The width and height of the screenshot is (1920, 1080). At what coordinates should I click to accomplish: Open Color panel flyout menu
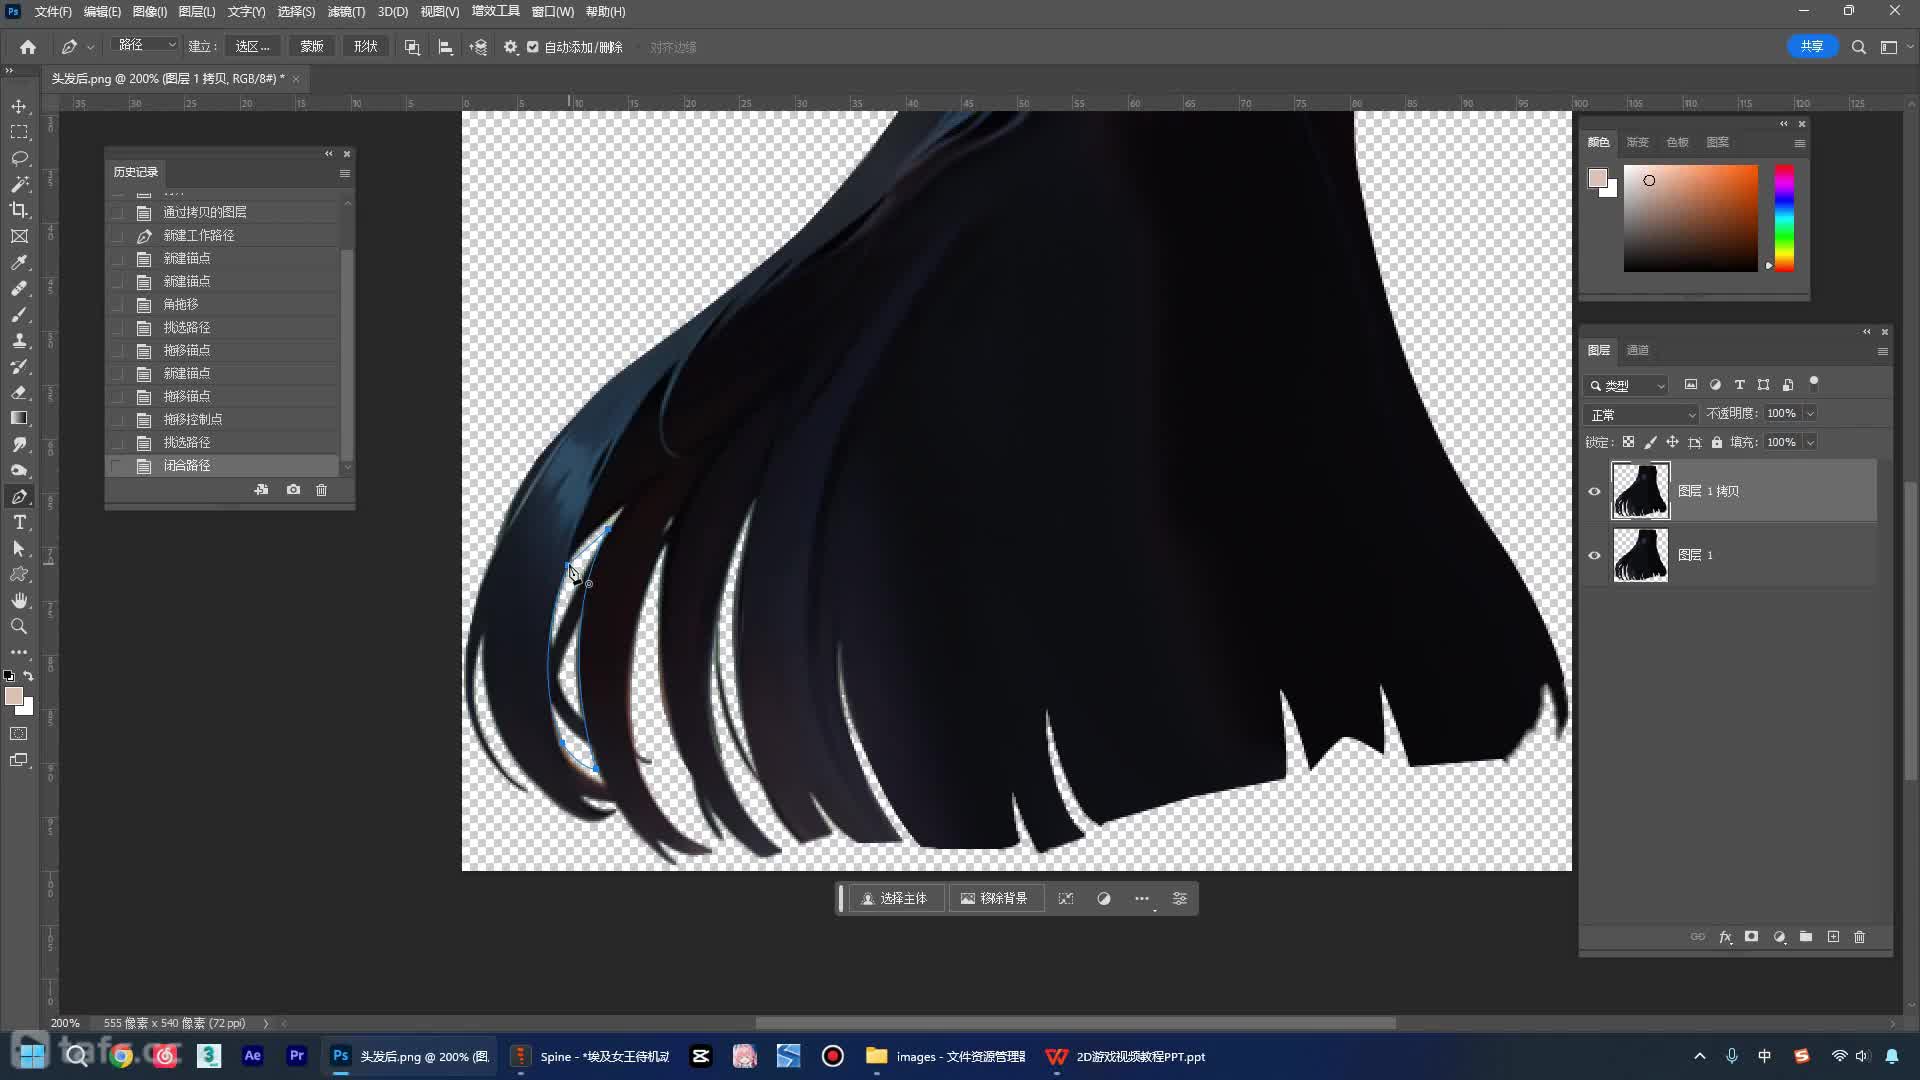[x=1800, y=143]
